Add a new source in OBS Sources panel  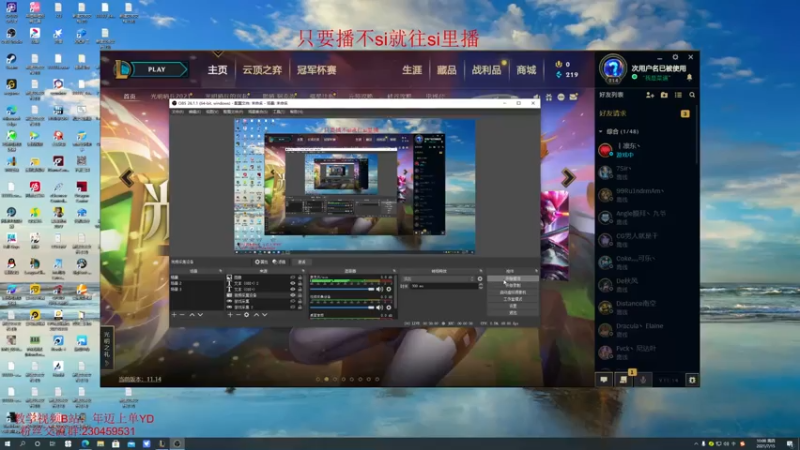pyautogui.click(x=230, y=315)
